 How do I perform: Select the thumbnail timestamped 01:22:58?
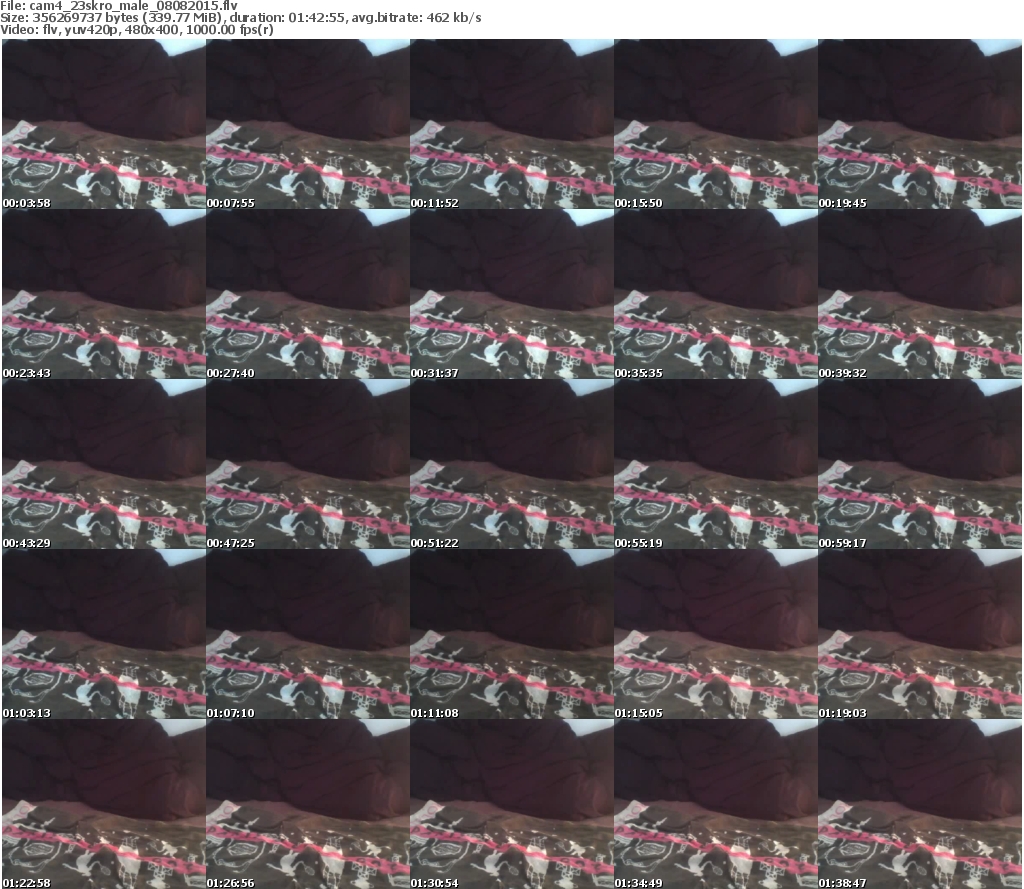[104, 803]
